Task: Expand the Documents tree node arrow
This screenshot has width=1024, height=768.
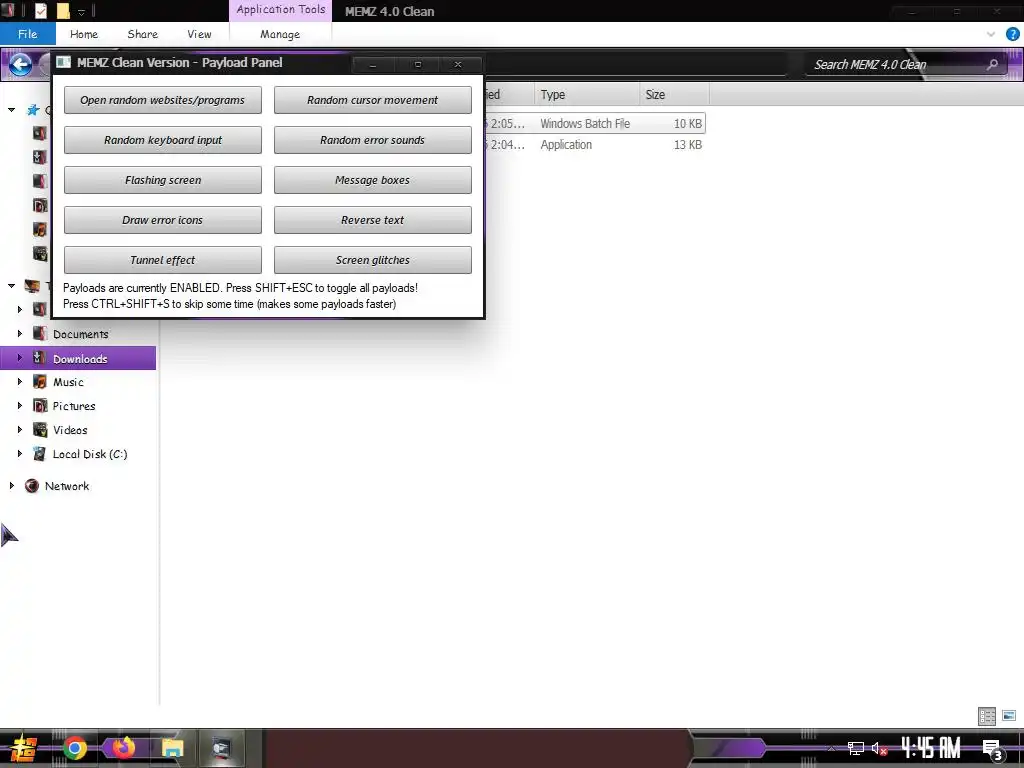Action: click(20, 334)
